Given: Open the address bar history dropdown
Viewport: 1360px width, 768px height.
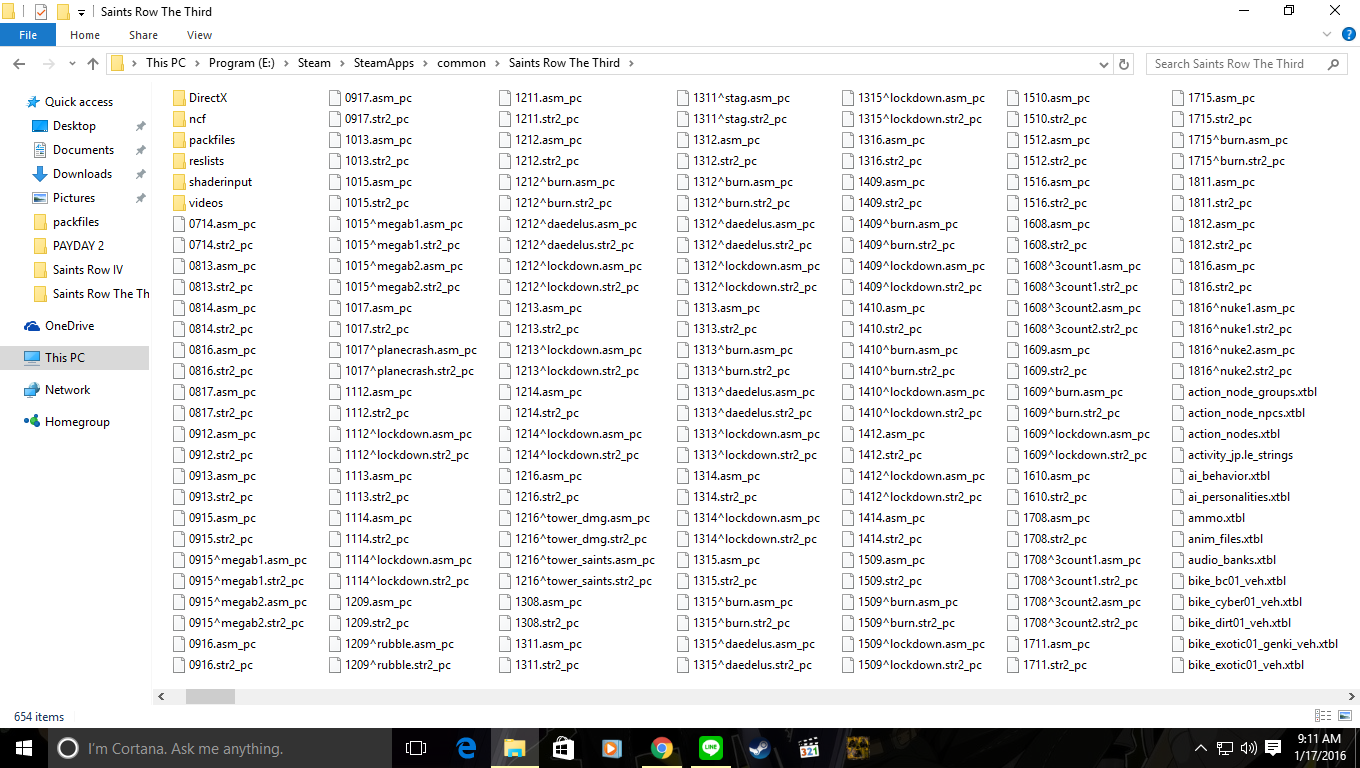Looking at the screenshot, I should tap(1105, 63).
